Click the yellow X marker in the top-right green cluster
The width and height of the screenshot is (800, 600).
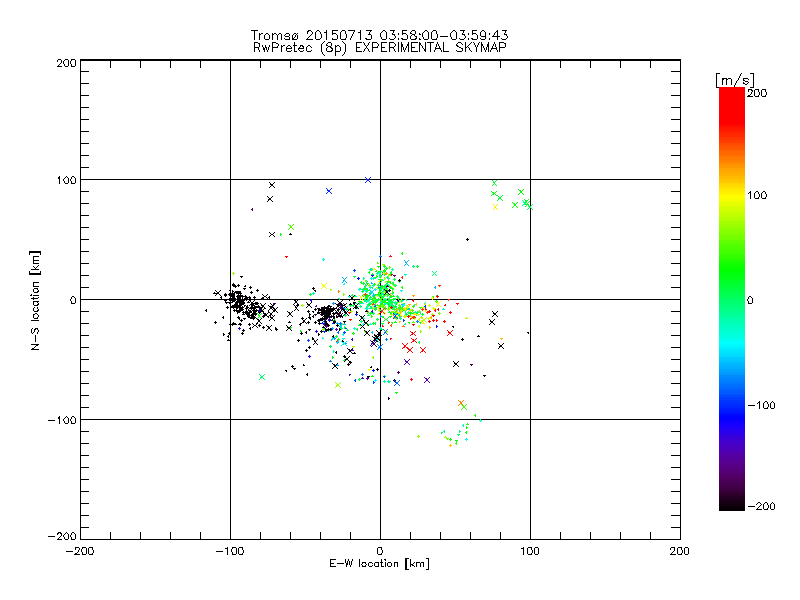pyautogui.click(x=495, y=207)
